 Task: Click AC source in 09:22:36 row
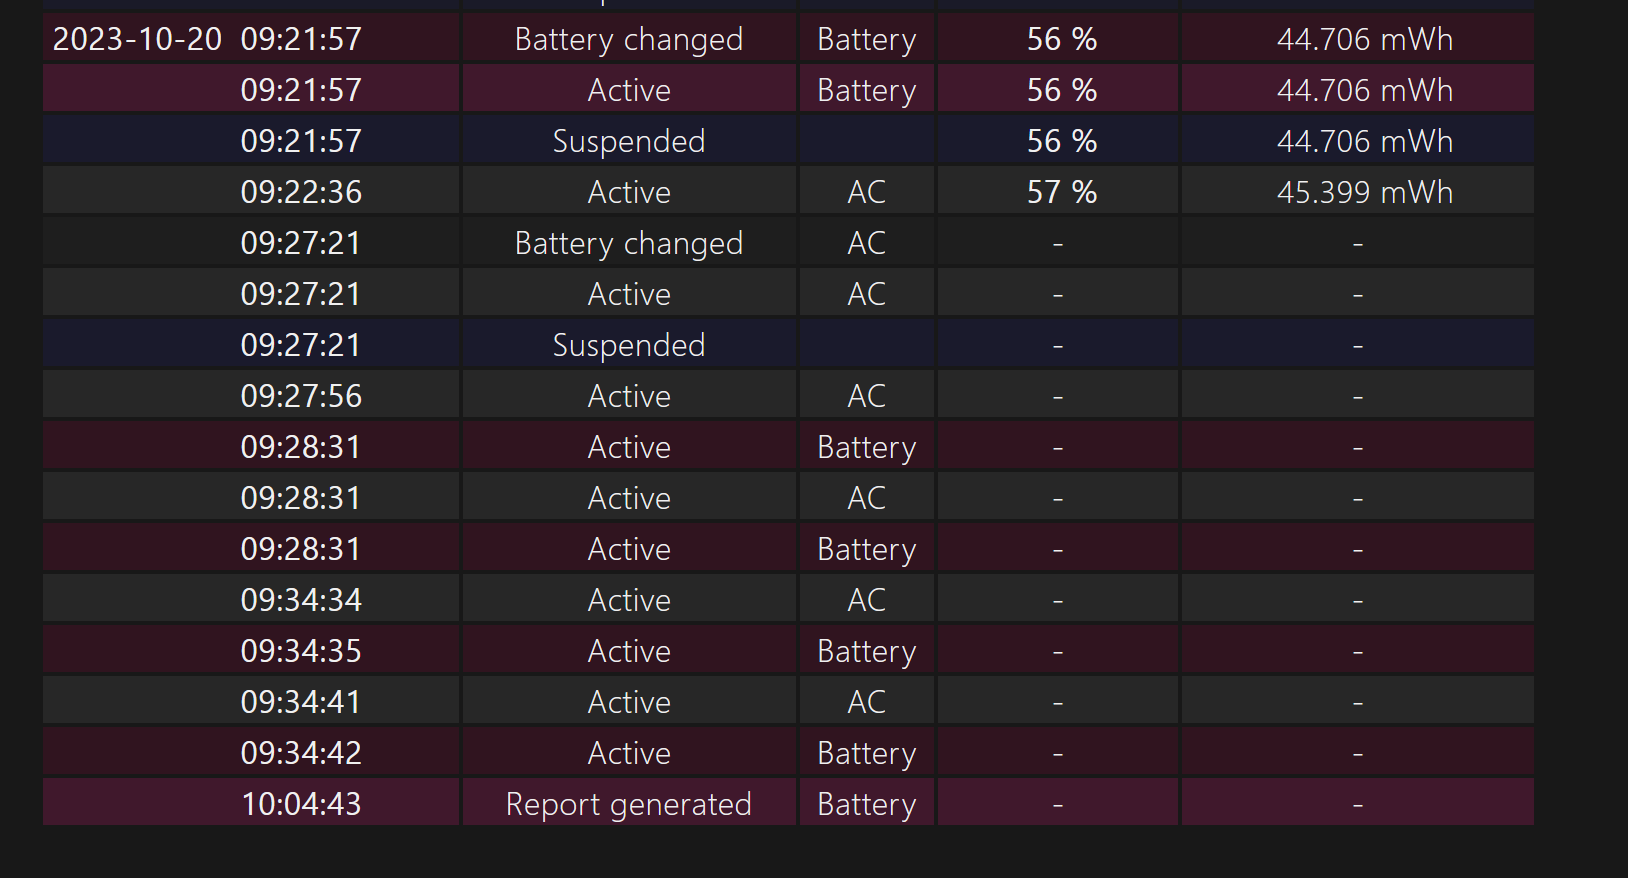pyautogui.click(x=867, y=192)
